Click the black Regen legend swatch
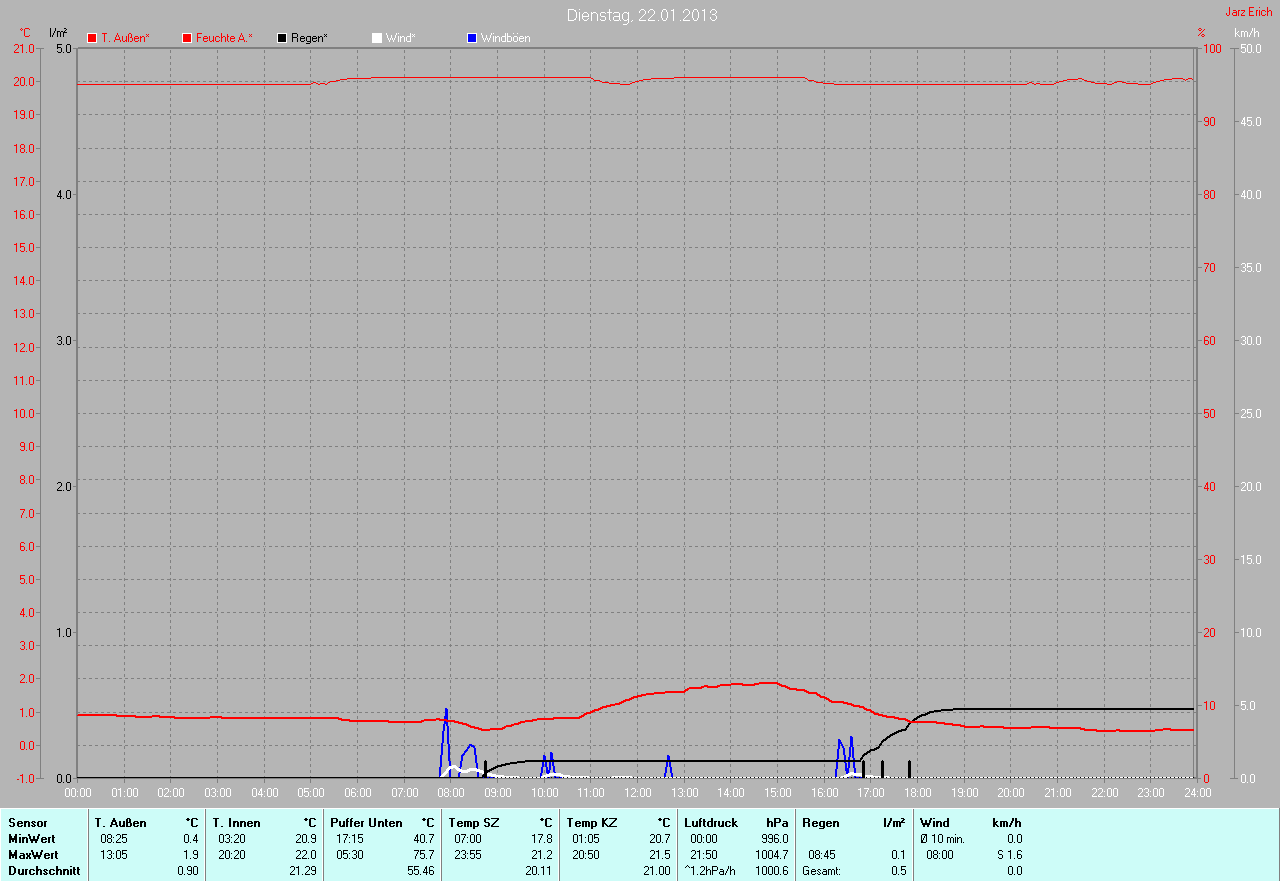Viewport: 1280px width, 881px height. click(x=282, y=38)
